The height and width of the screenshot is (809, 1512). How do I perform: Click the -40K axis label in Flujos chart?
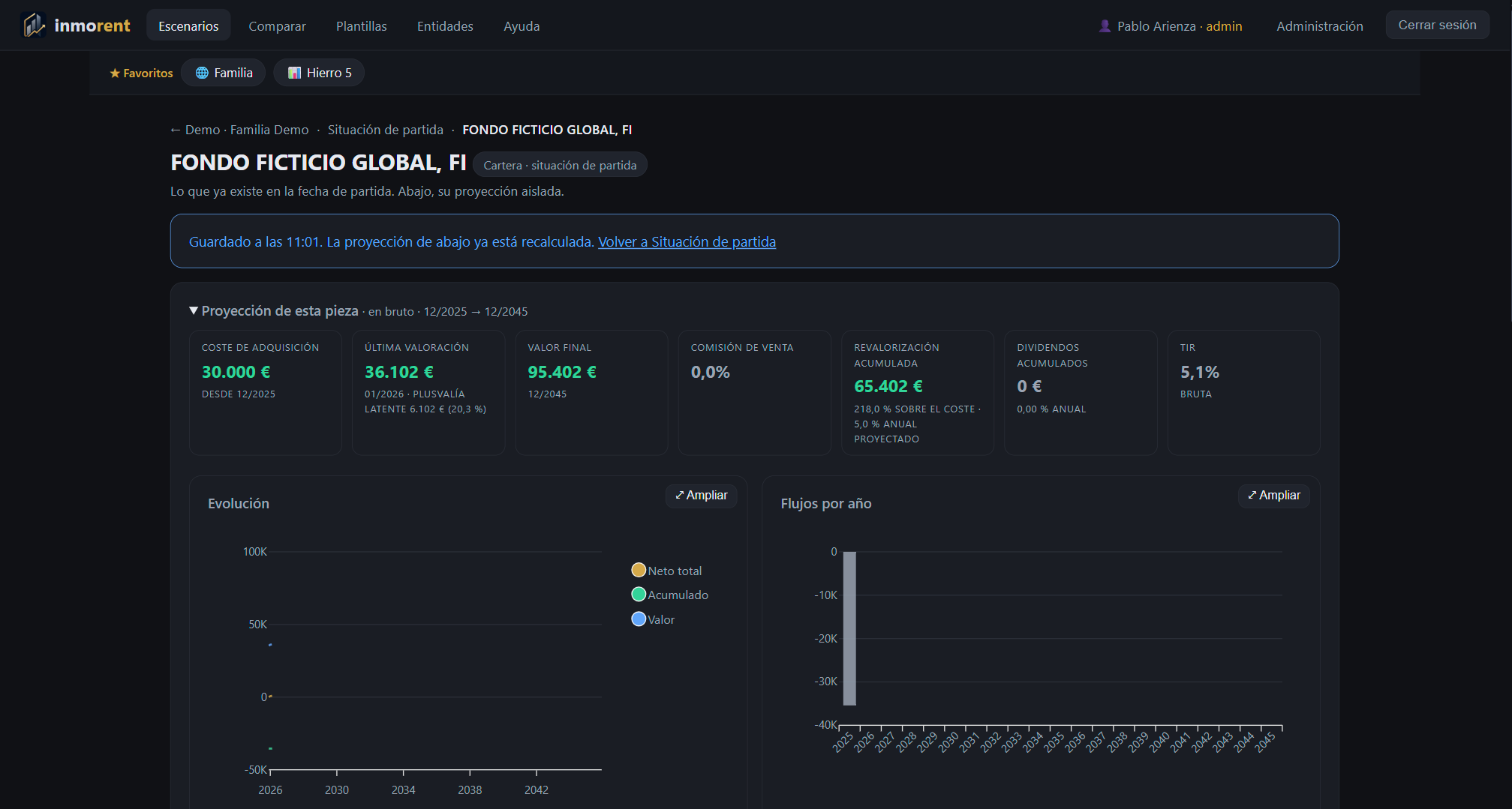pos(825,725)
